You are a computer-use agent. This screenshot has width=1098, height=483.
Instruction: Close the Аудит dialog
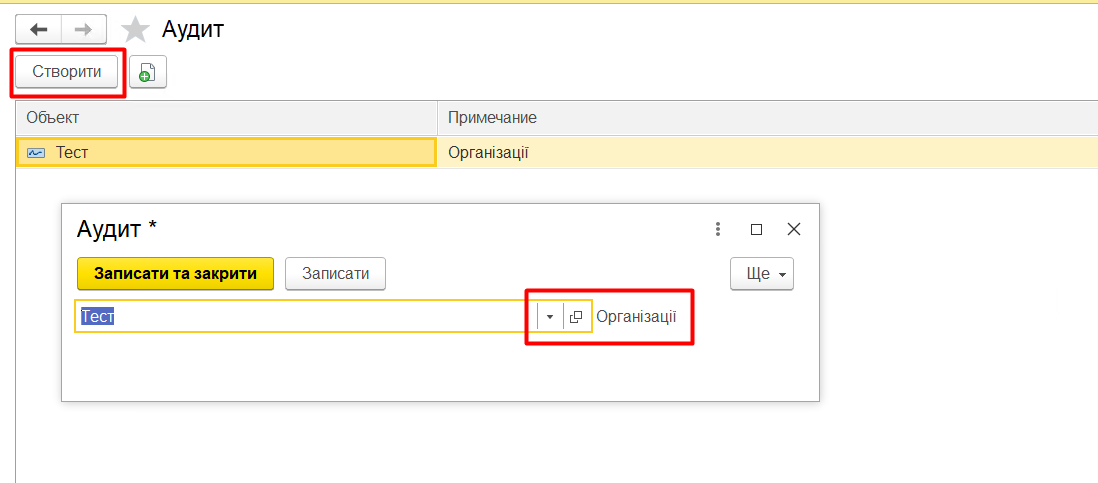794,229
